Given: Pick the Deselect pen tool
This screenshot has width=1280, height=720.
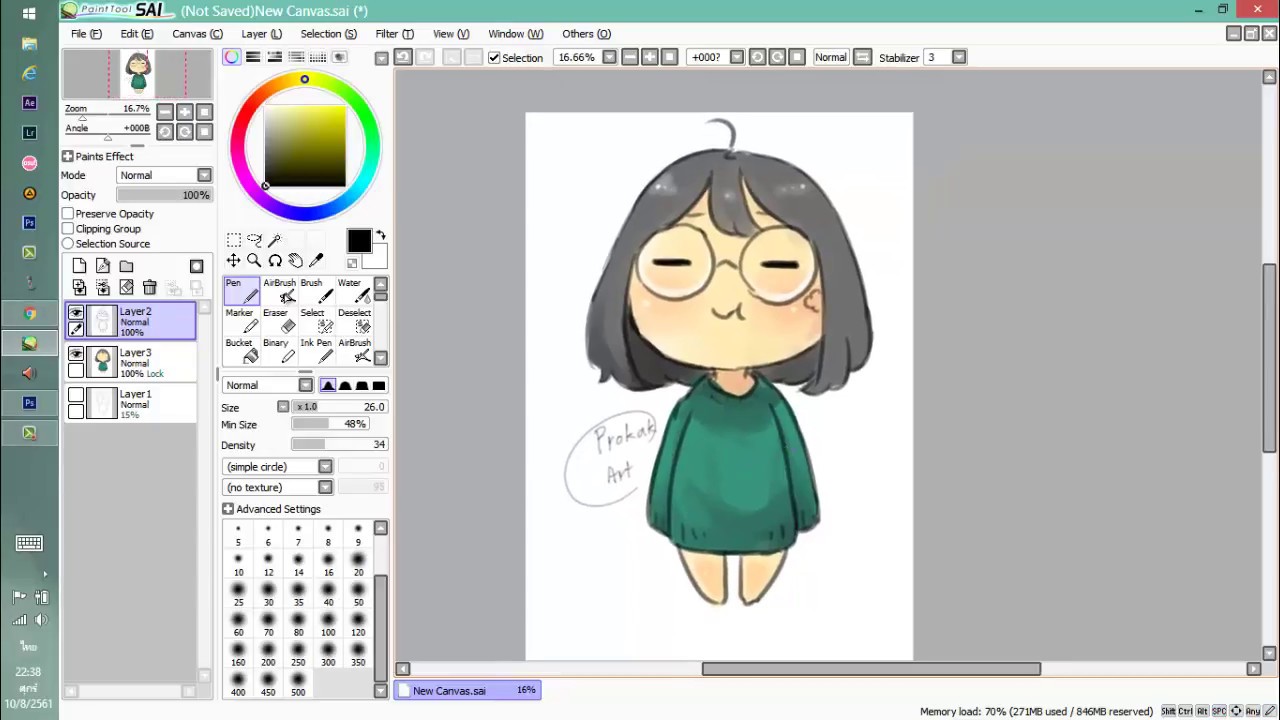Looking at the screenshot, I should click(x=353, y=321).
